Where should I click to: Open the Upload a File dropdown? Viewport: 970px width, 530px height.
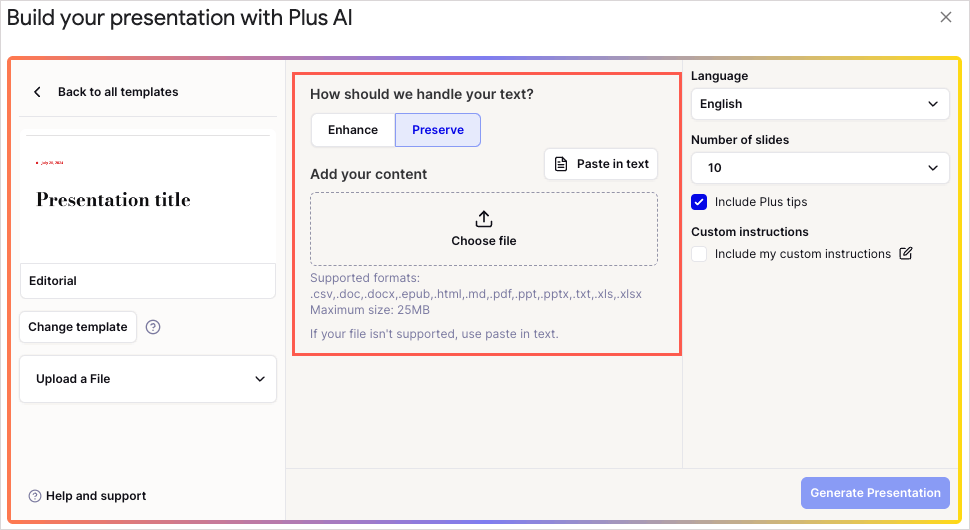tap(148, 379)
